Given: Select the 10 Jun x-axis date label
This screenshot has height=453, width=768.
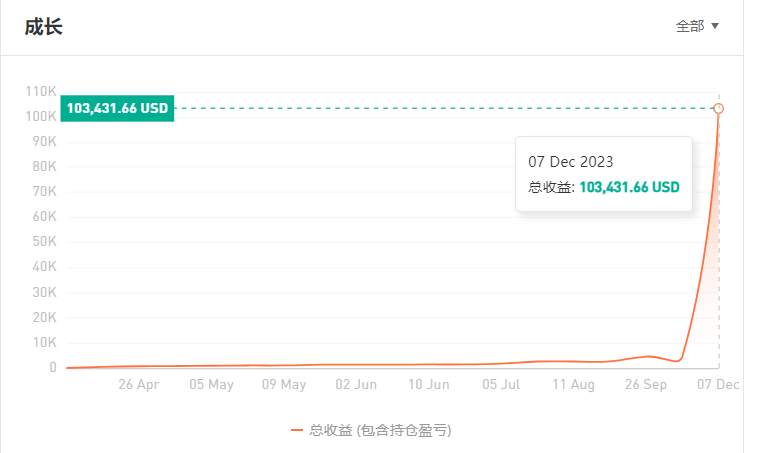Looking at the screenshot, I should (429, 384).
